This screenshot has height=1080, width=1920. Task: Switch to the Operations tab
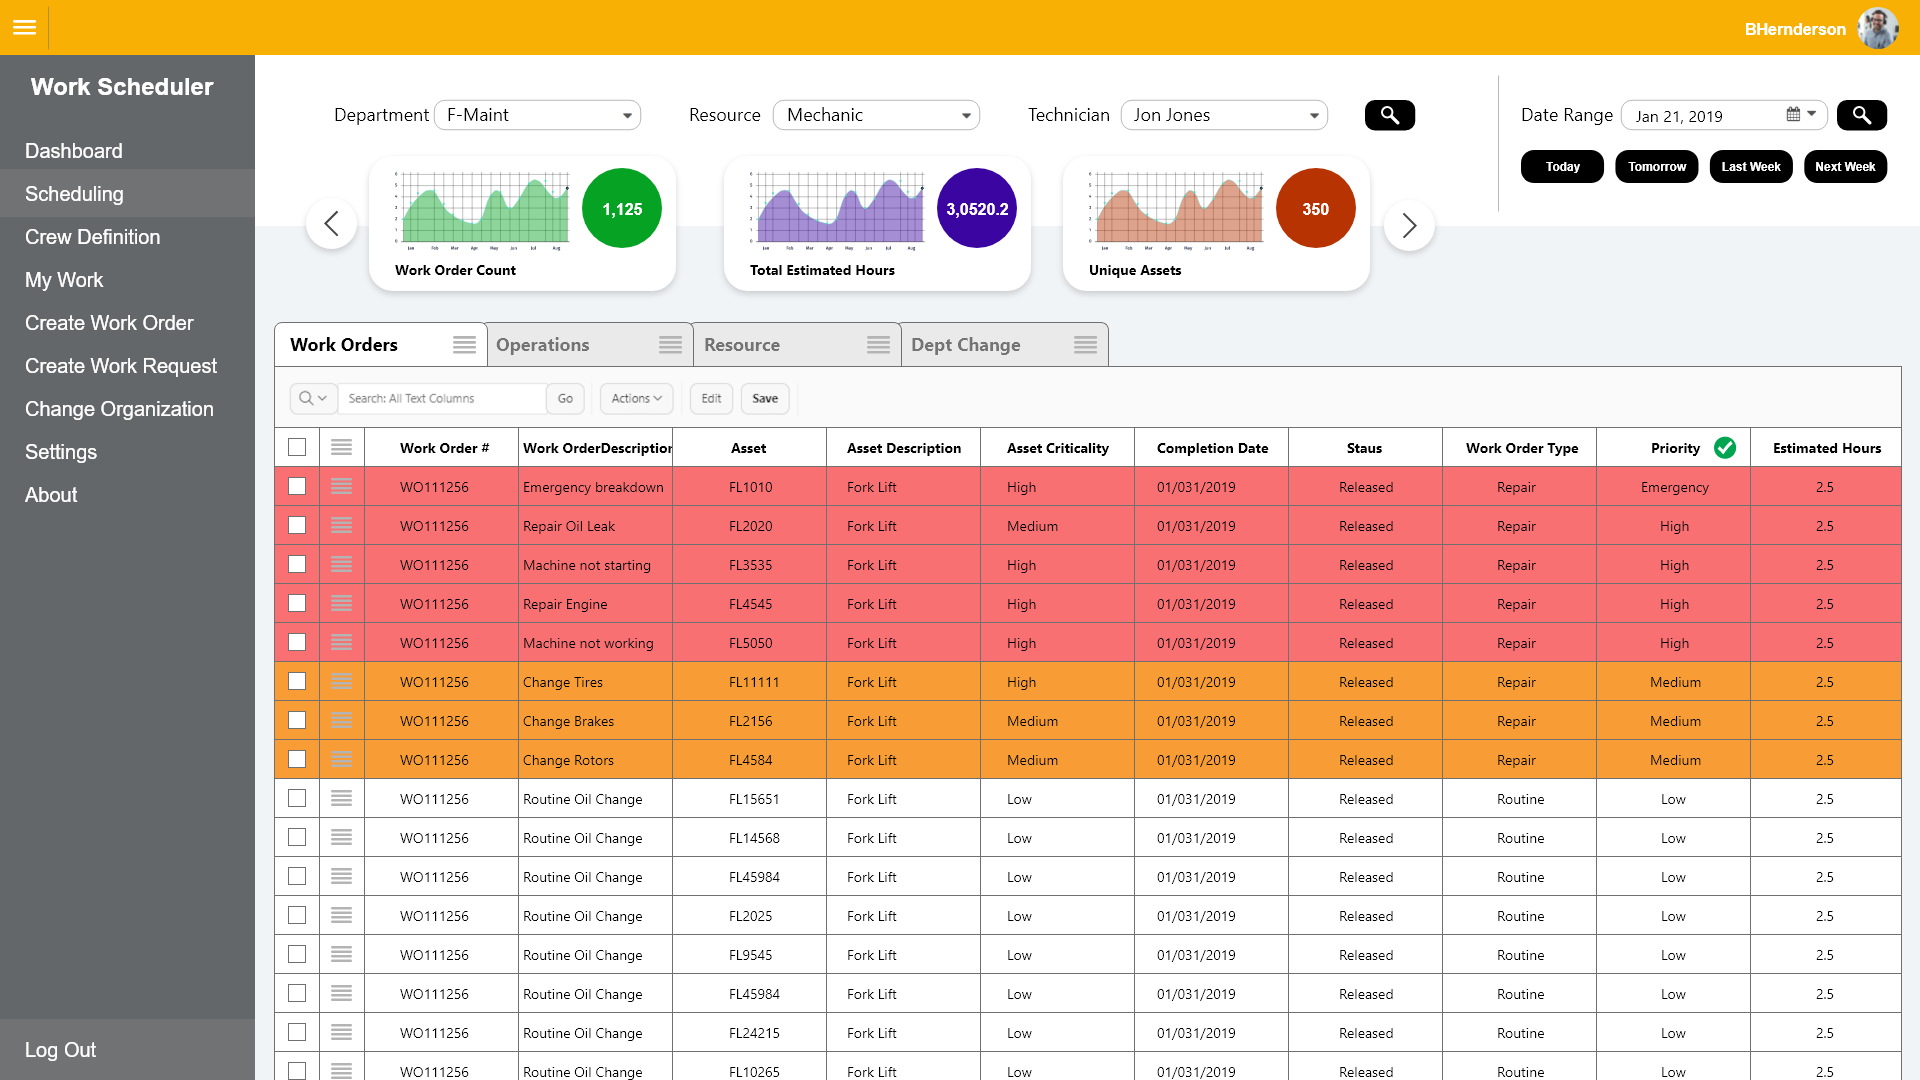[x=543, y=345]
